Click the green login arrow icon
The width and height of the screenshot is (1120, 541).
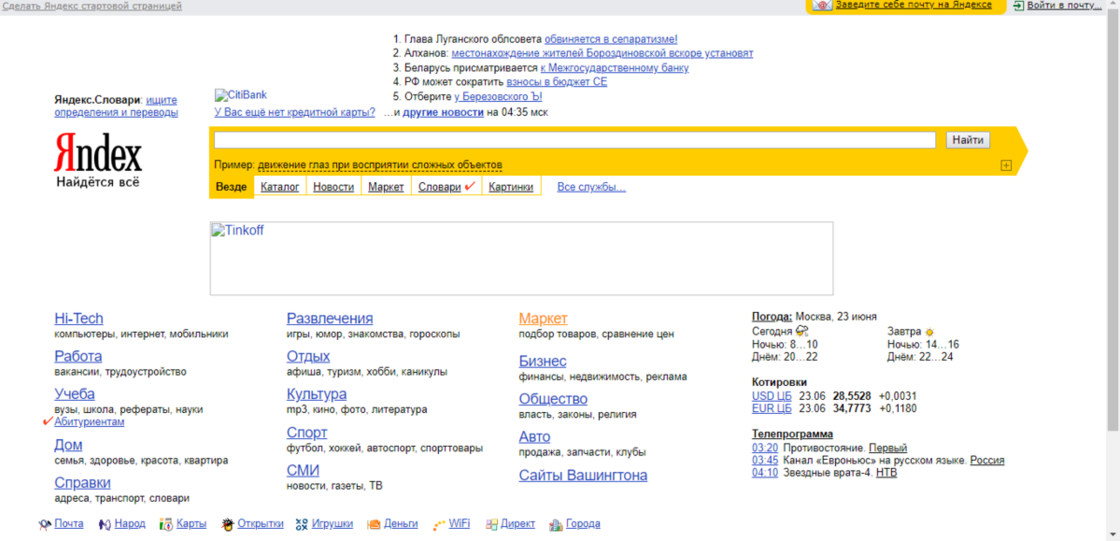point(1019,5)
